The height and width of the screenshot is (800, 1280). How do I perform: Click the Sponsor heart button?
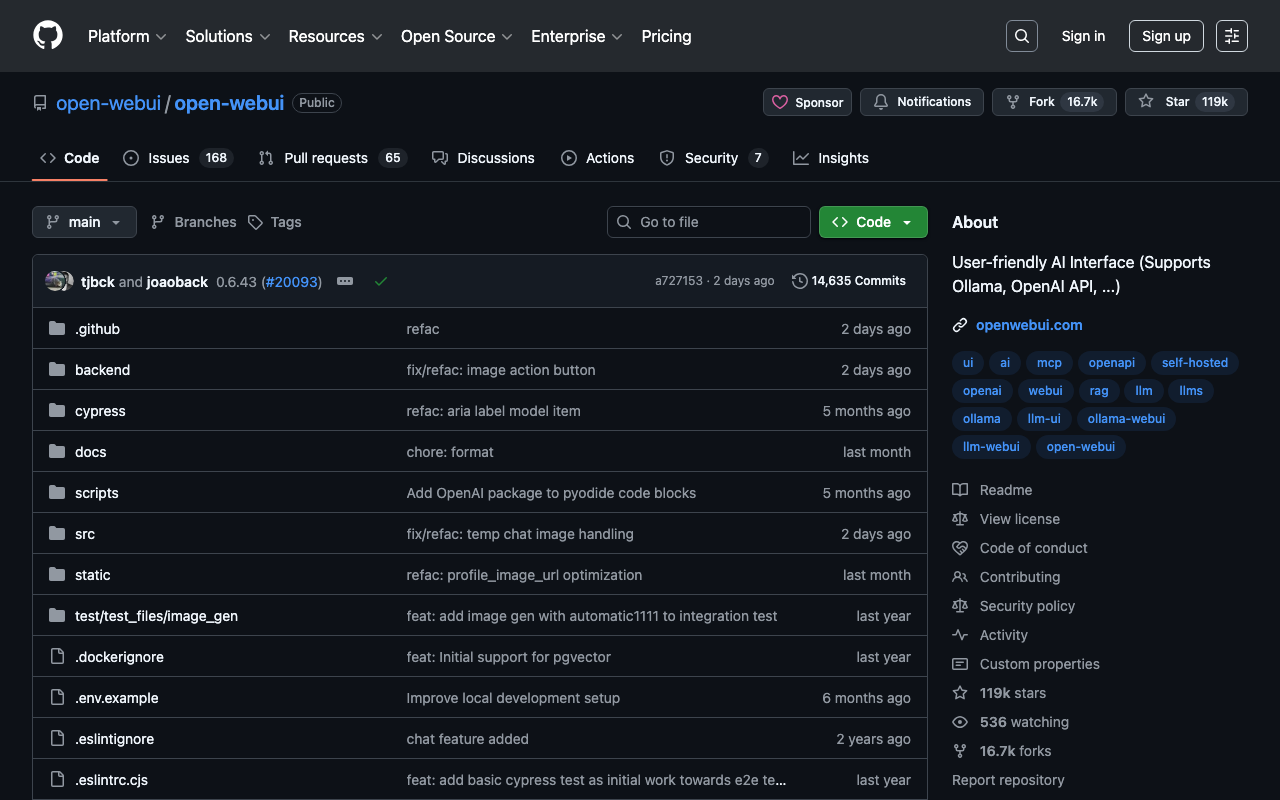tap(807, 102)
